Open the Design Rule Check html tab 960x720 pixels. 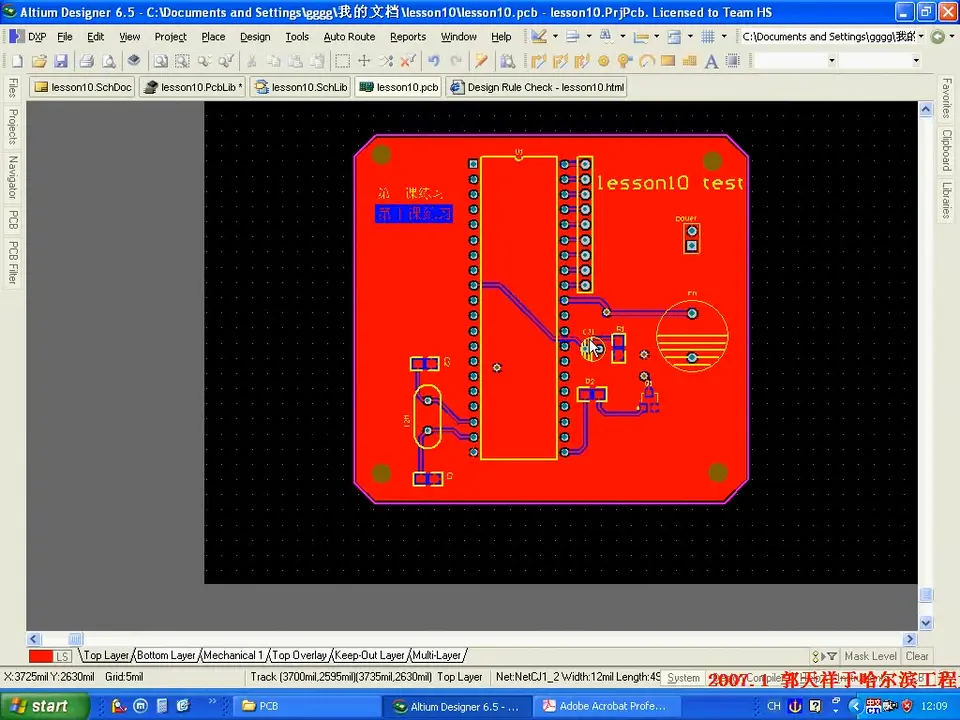[537, 87]
